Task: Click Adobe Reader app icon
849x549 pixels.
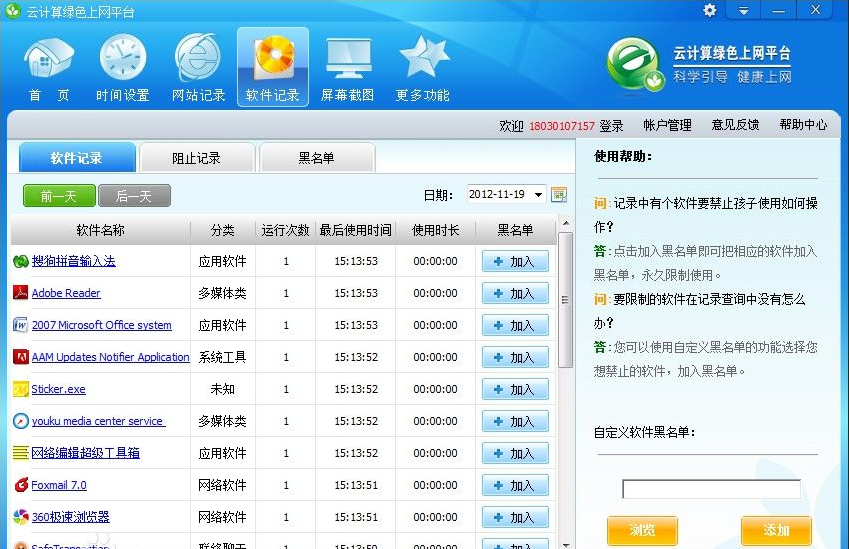Action: coord(21,293)
